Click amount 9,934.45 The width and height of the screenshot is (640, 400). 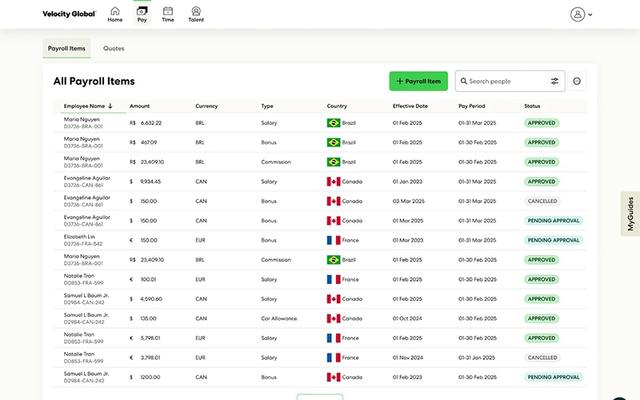pyautogui.click(x=151, y=182)
